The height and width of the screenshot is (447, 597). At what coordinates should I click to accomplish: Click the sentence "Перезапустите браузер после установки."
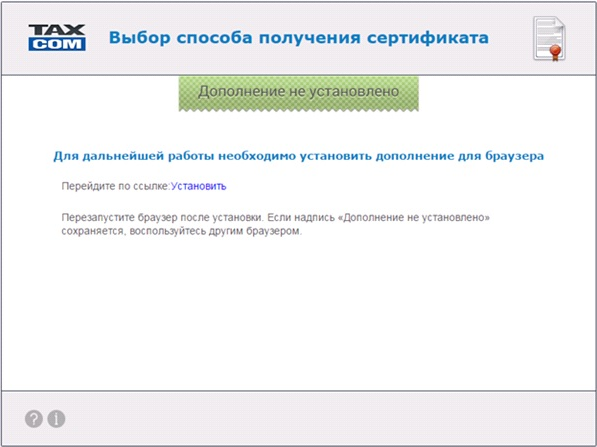pyautogui.click(x=162, y=217)
